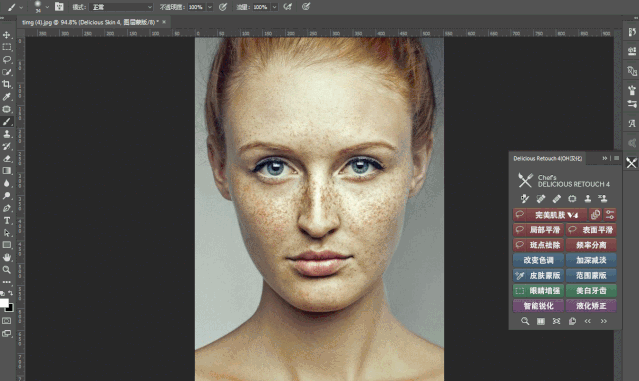
Task: Open the Delicious Retouch panel menu icon
Action: (616, 158)
